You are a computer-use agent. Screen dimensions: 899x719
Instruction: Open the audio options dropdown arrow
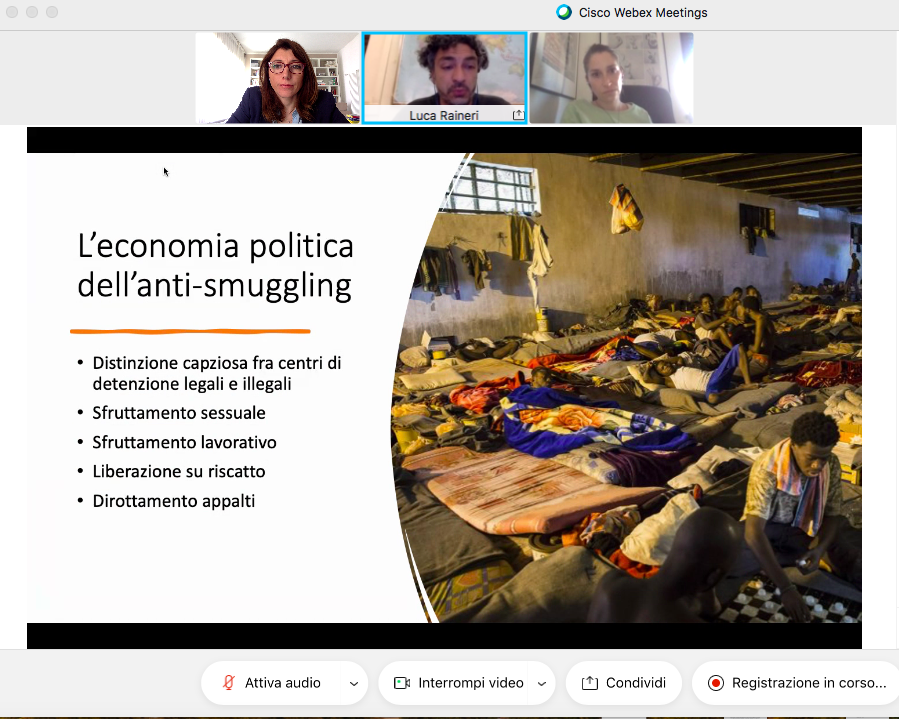coord(353,684)
